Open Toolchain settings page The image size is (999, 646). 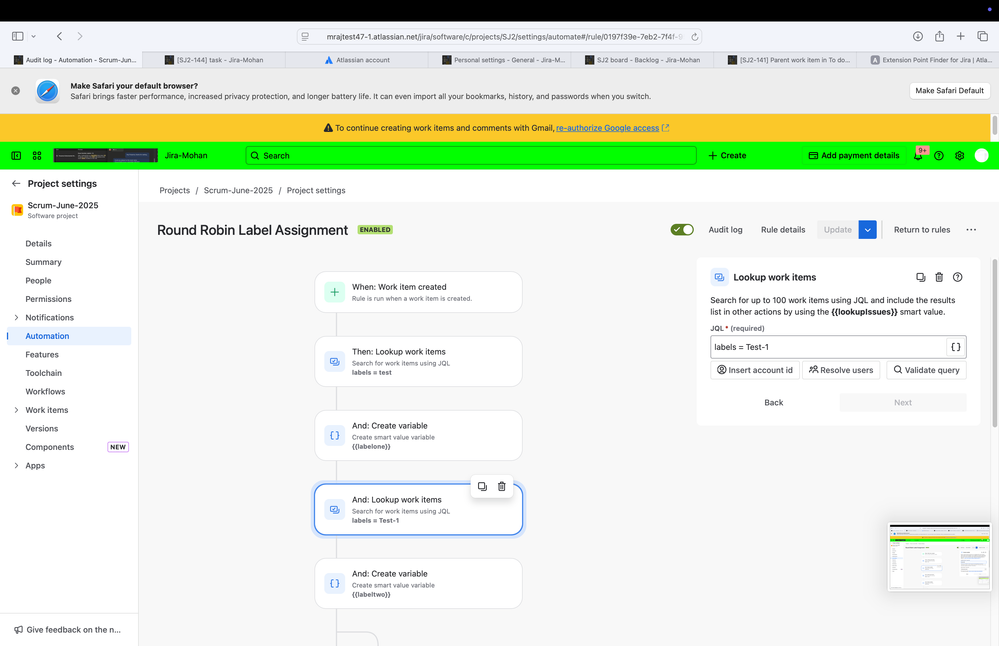[x=43, y=373]
